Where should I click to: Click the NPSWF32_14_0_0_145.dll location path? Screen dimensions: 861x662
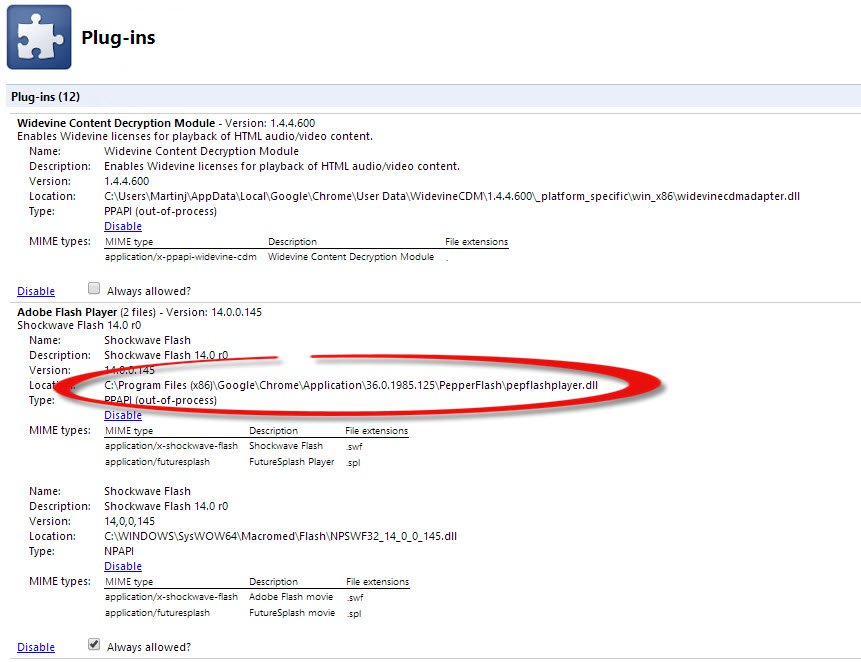281,536
